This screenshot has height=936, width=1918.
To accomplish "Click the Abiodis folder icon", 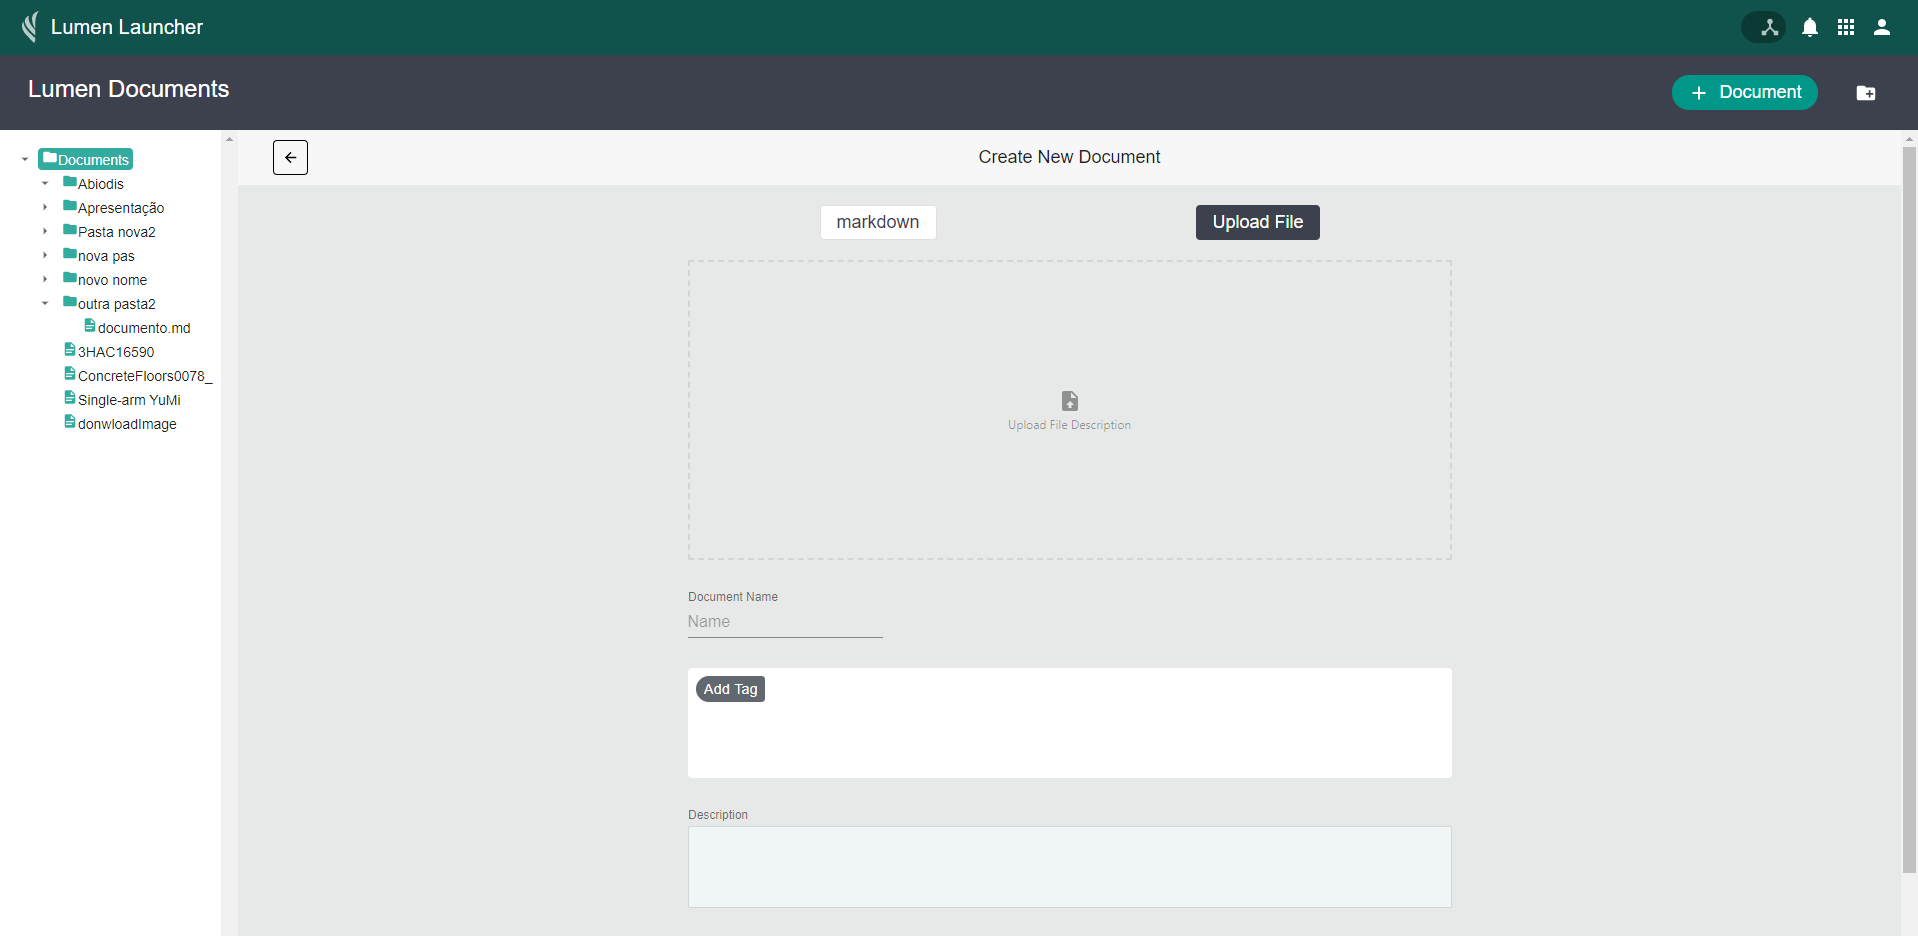I will pos(70,182).
